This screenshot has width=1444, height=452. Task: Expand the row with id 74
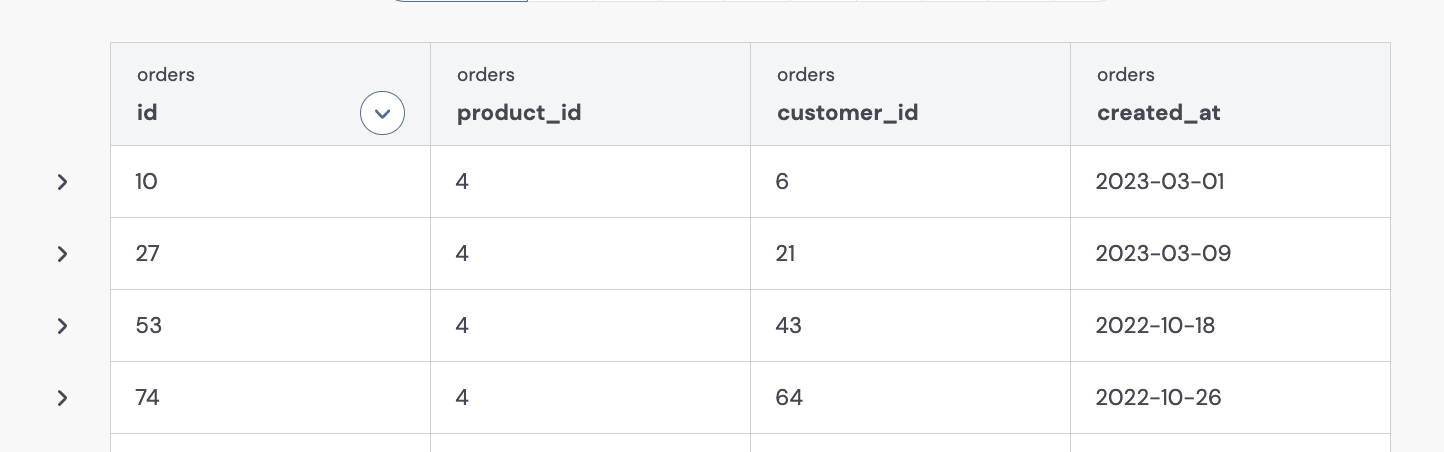(62, 398)
